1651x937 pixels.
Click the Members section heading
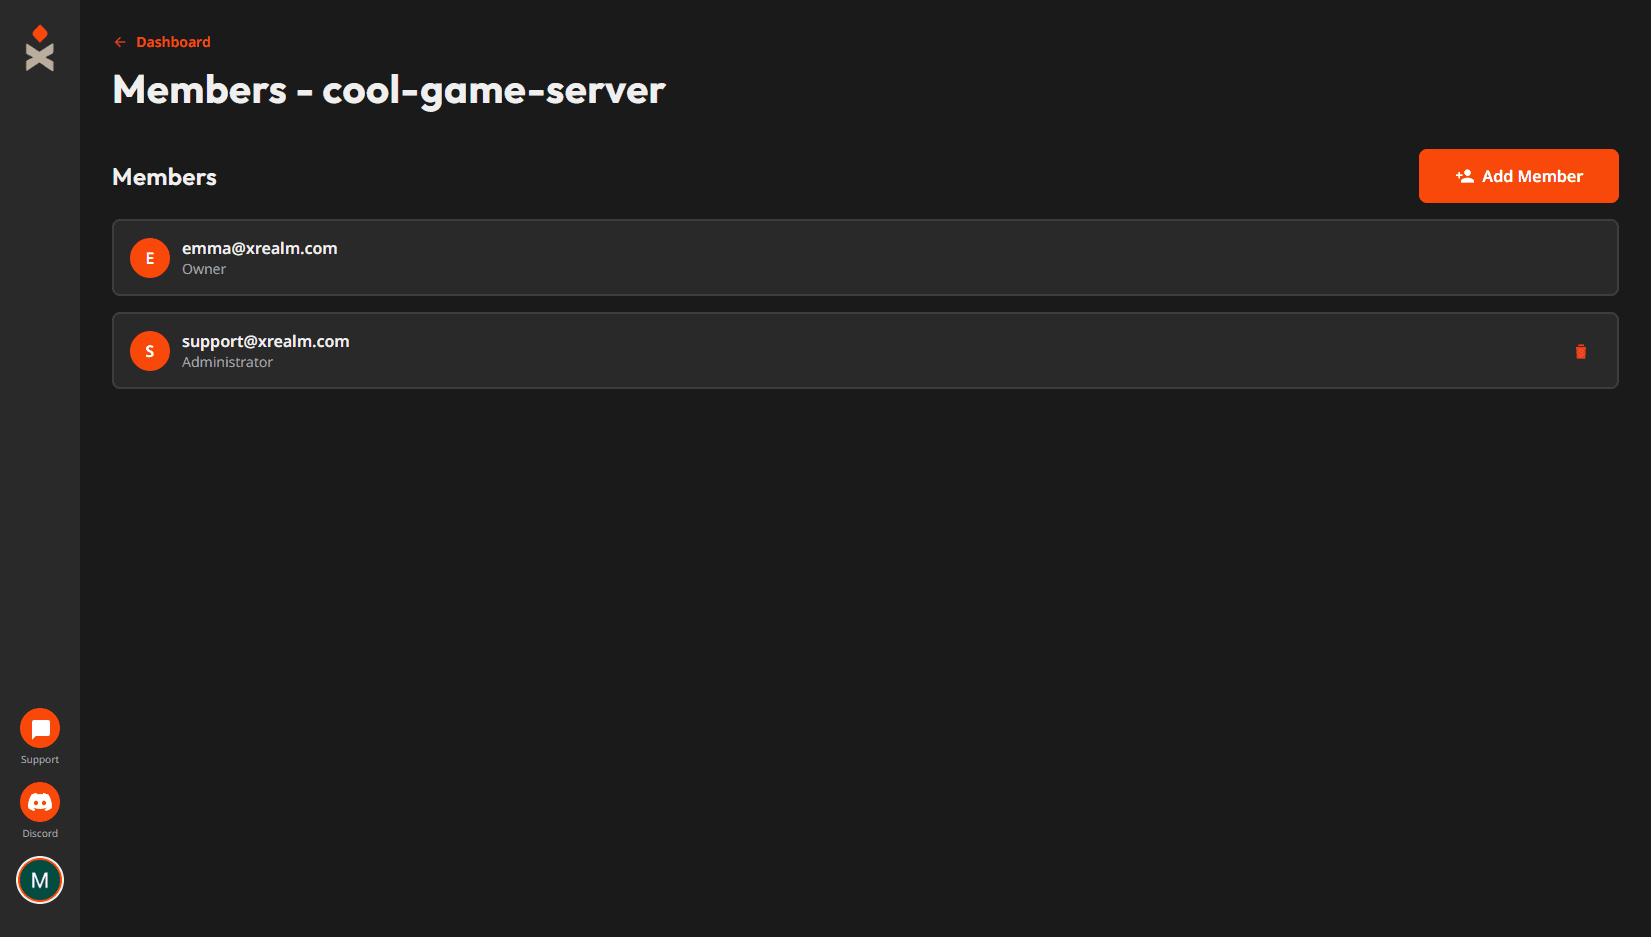(165, 177)
